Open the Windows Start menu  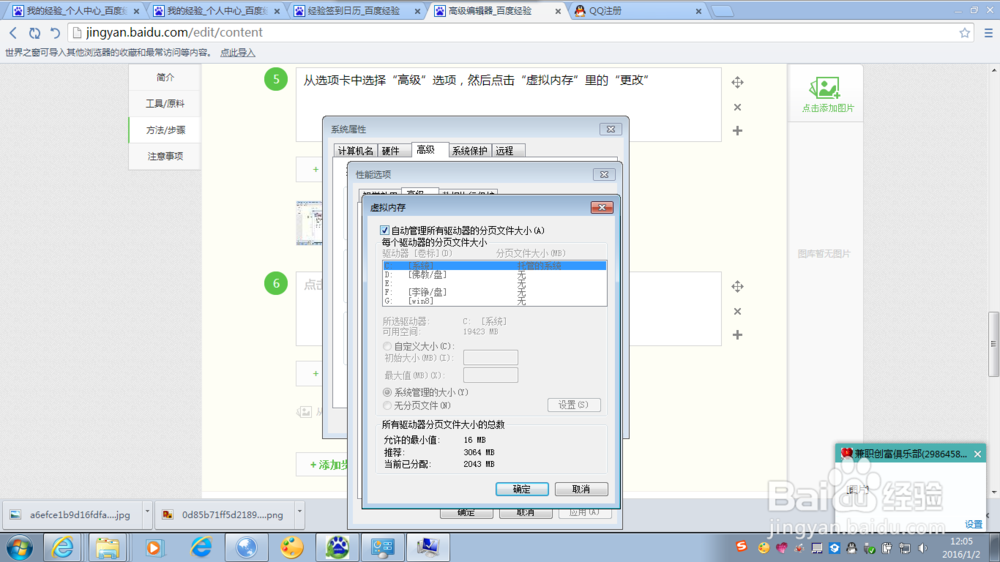20,547
